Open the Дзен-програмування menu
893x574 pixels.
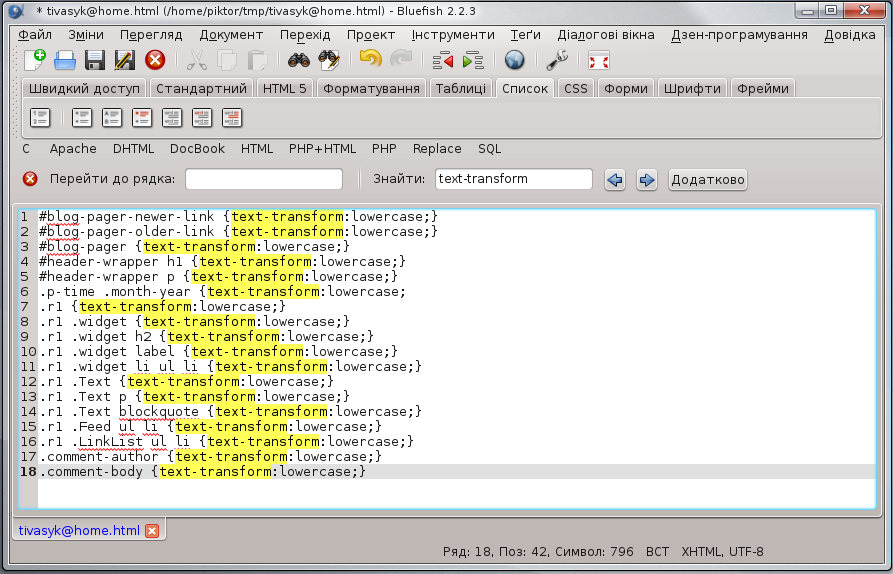click(x=739, y=35)
